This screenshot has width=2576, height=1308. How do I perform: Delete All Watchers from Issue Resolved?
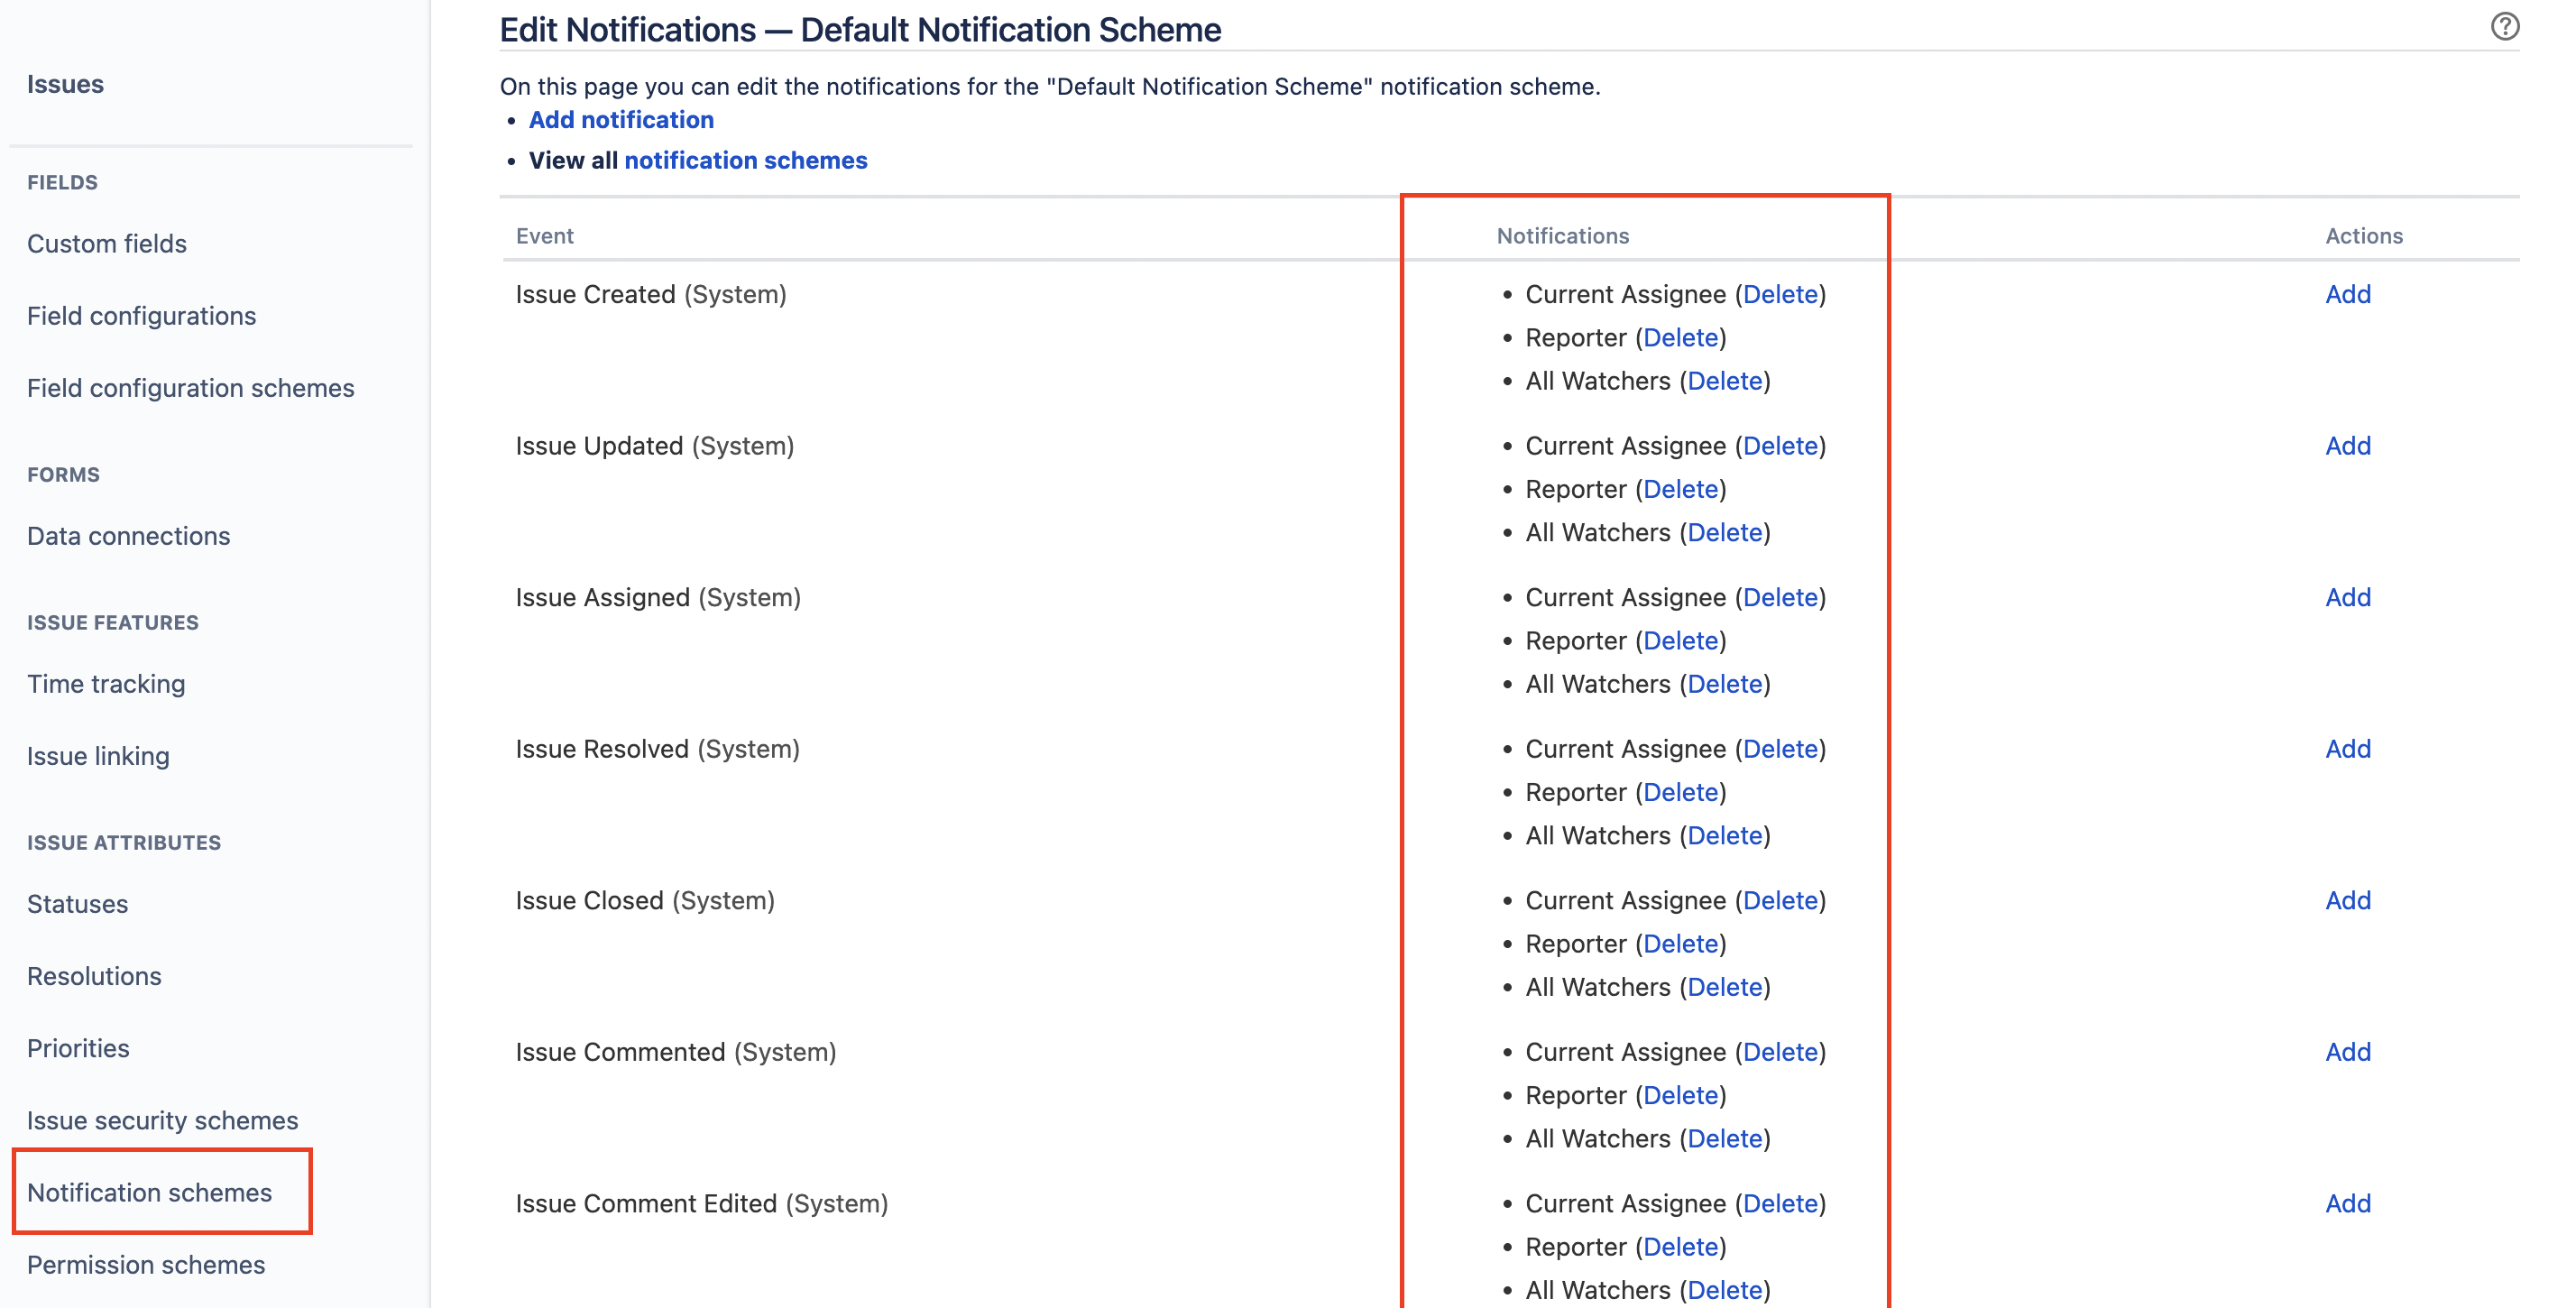[1725, 836]
